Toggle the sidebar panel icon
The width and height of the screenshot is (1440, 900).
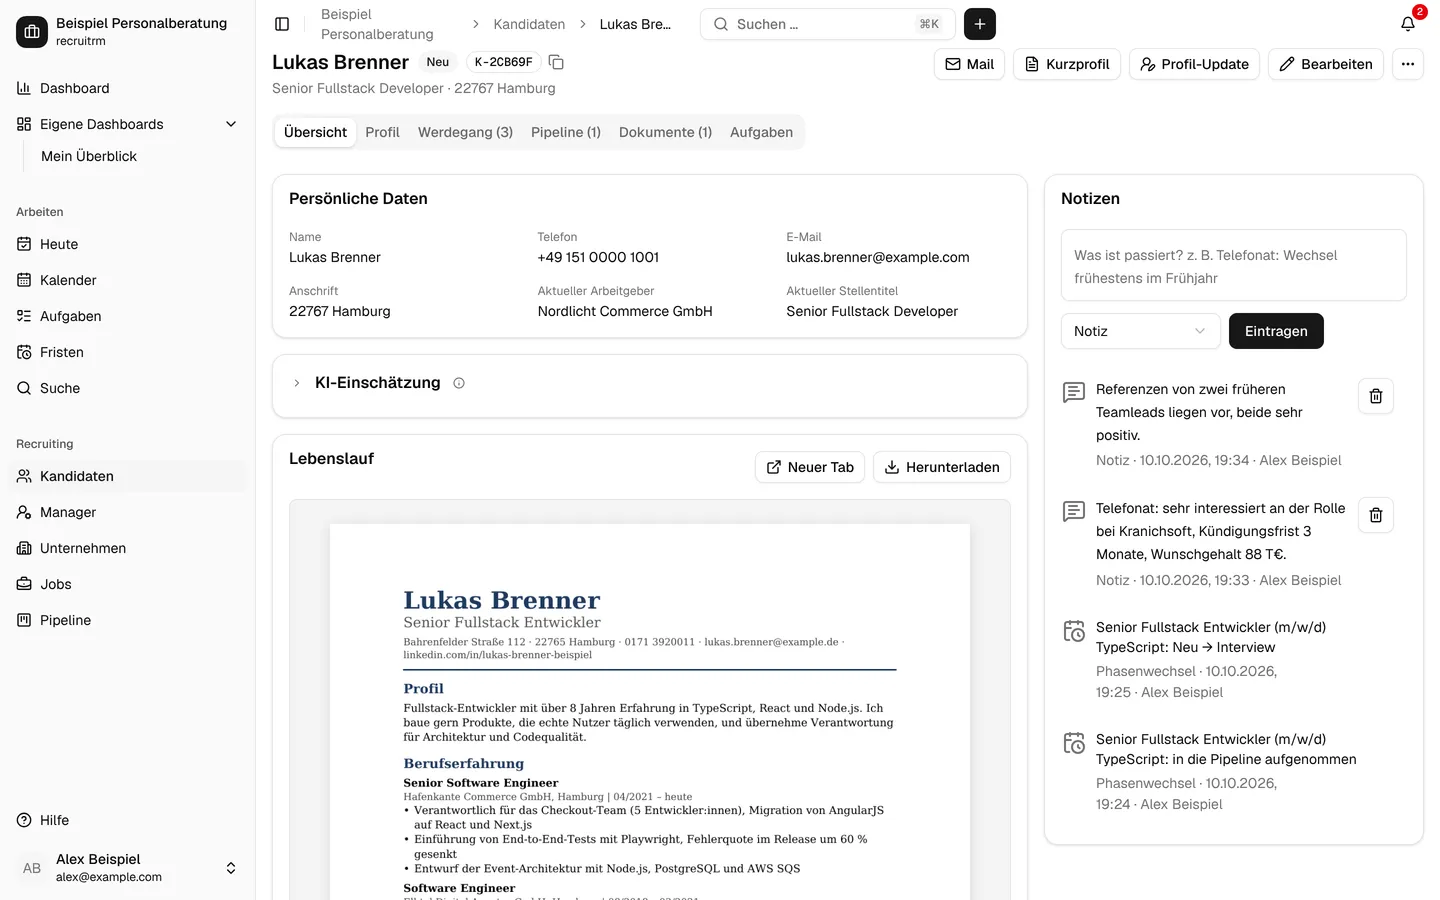(282, 24)
